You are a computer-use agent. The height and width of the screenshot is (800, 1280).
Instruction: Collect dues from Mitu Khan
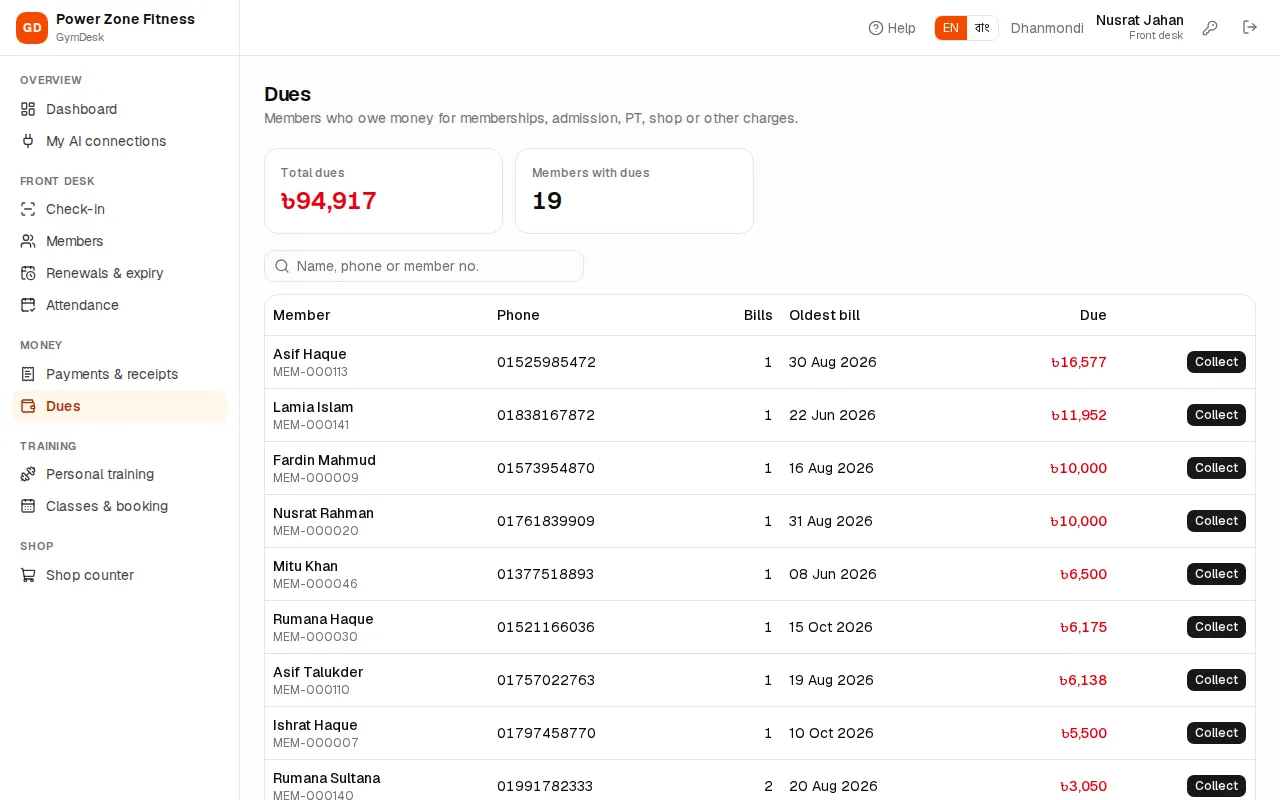tap(1216, 574)
